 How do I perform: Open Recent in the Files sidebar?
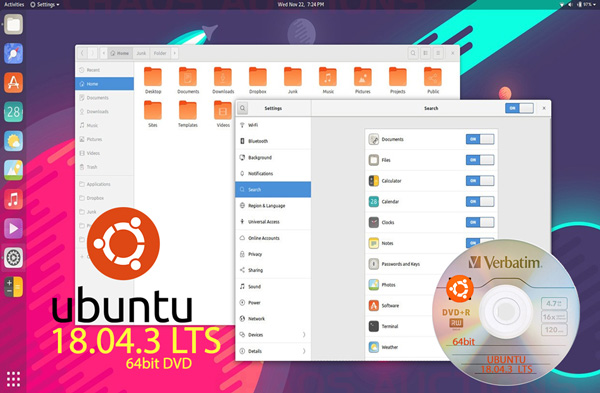pos(104,70)
